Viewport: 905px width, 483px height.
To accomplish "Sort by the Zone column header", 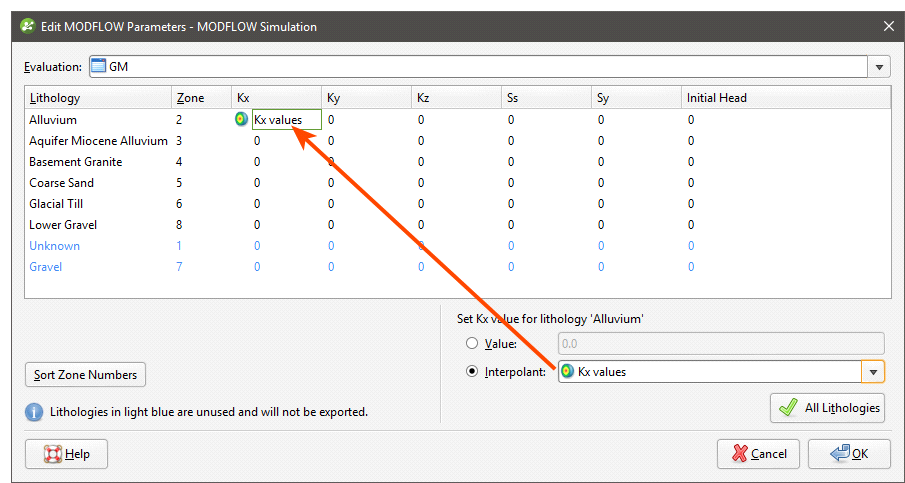I will 201,98.
